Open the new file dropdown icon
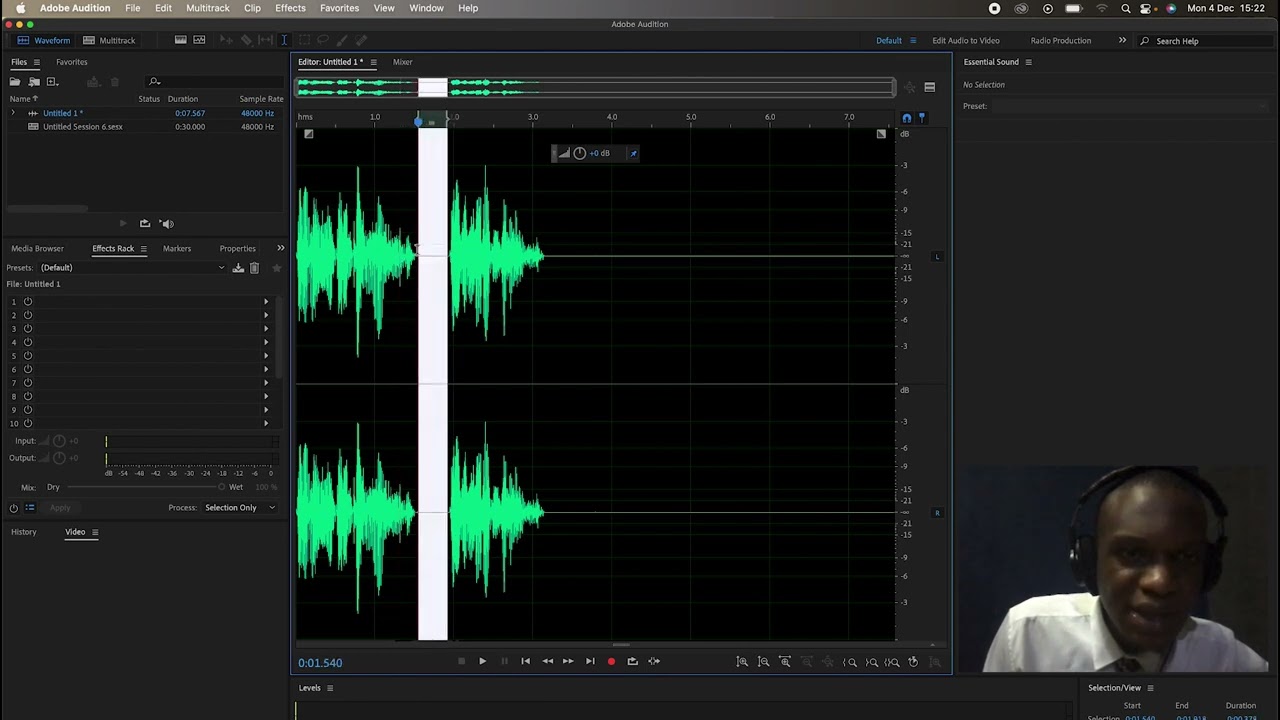 click(52, 82)
